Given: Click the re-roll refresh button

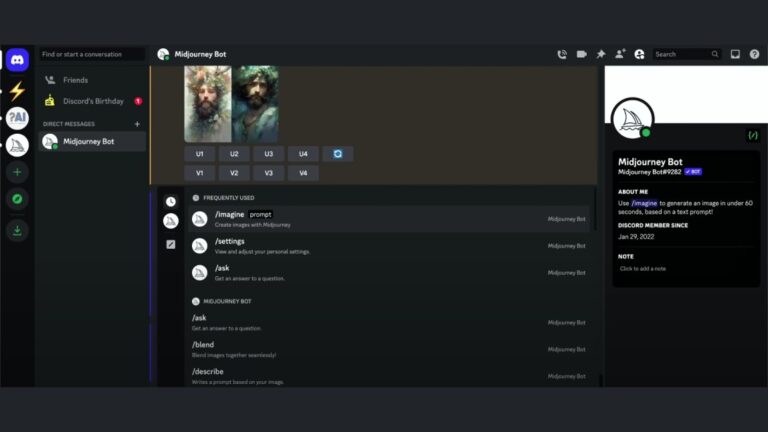Looking at the screenshot, I should point(338,154).
